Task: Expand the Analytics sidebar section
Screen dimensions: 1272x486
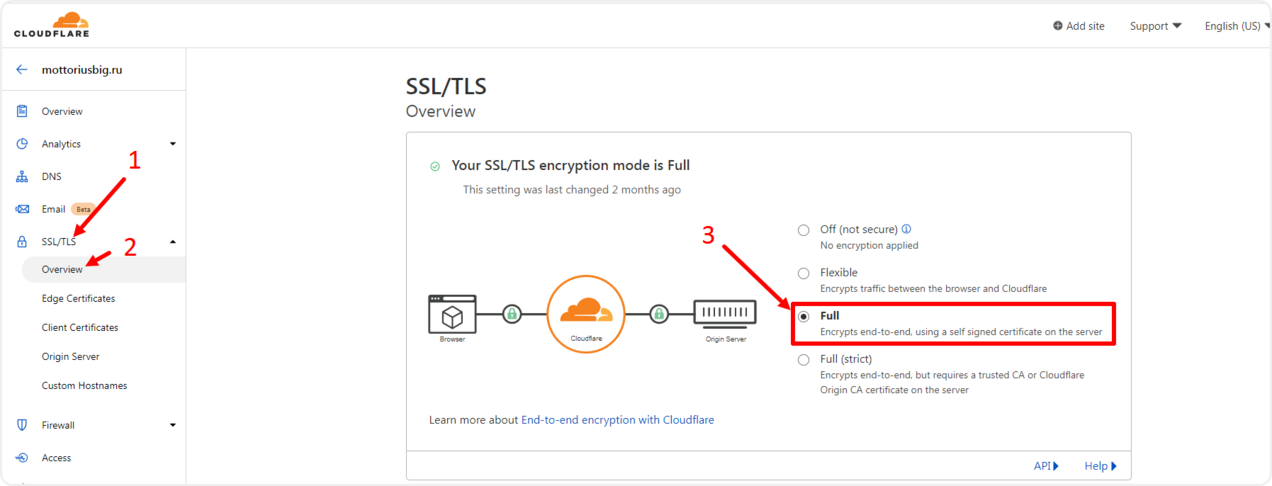Action: coord(173,144)
